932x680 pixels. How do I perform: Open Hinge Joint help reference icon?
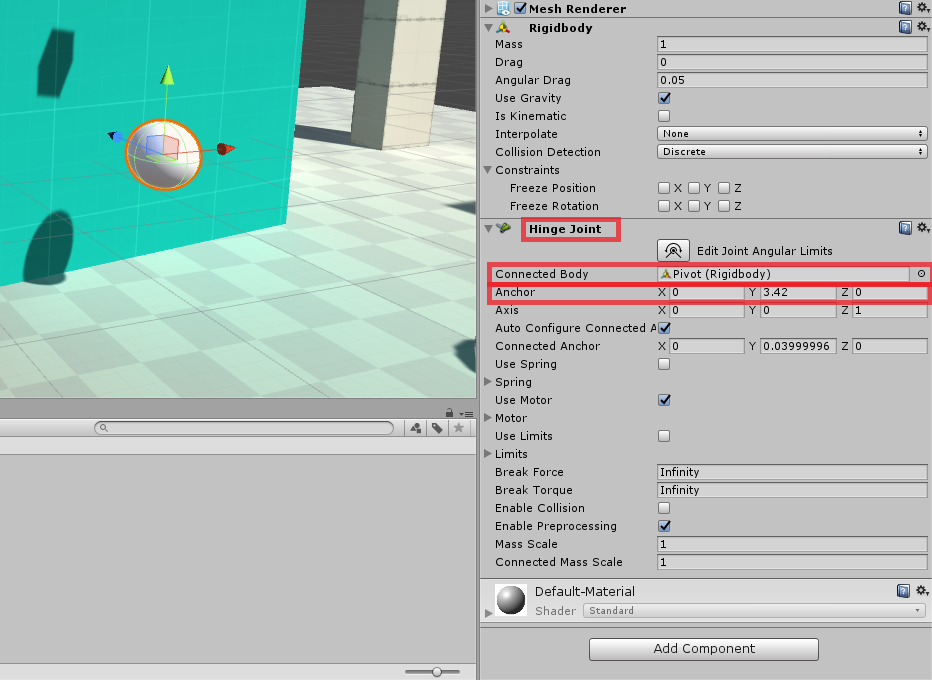[x=905, y=228]
